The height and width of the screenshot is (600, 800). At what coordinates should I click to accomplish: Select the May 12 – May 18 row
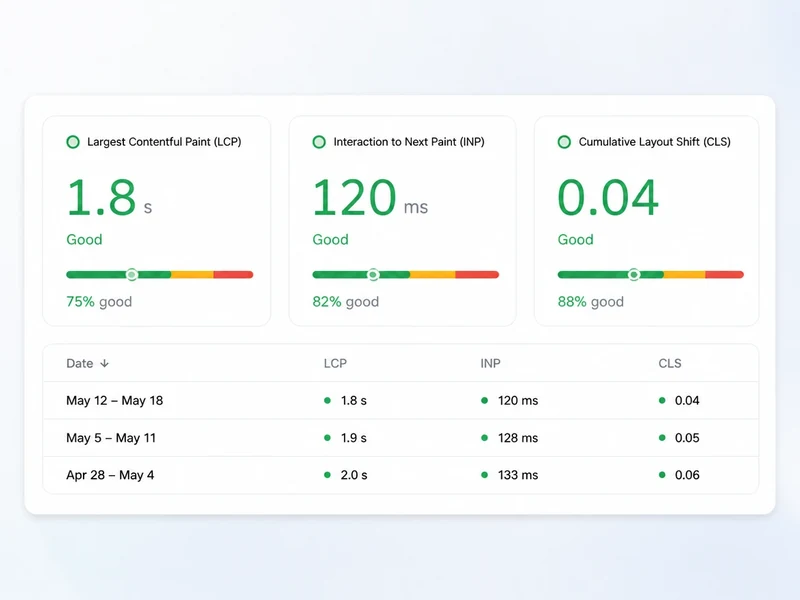coord(401,401)
